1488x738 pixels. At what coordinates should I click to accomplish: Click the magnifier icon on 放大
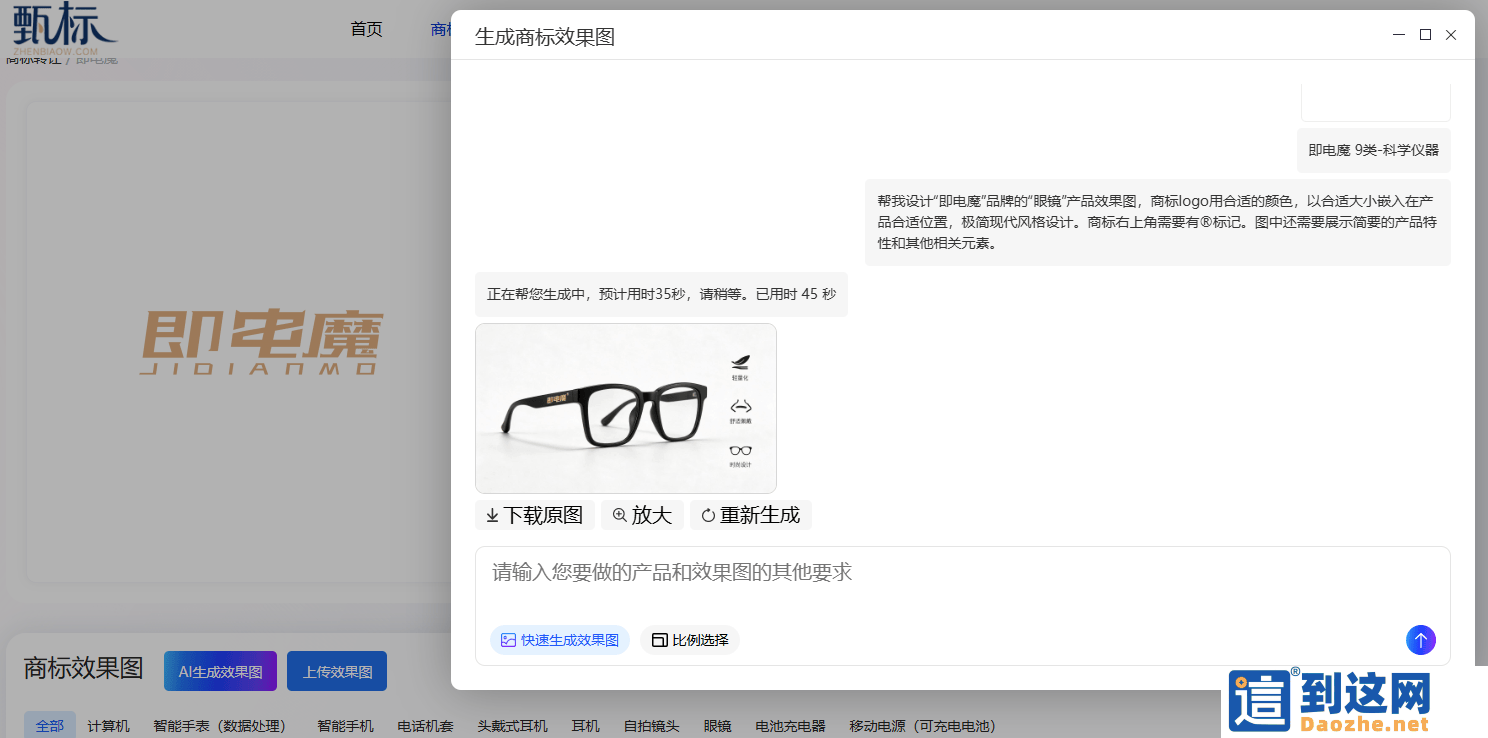[620, 515]
